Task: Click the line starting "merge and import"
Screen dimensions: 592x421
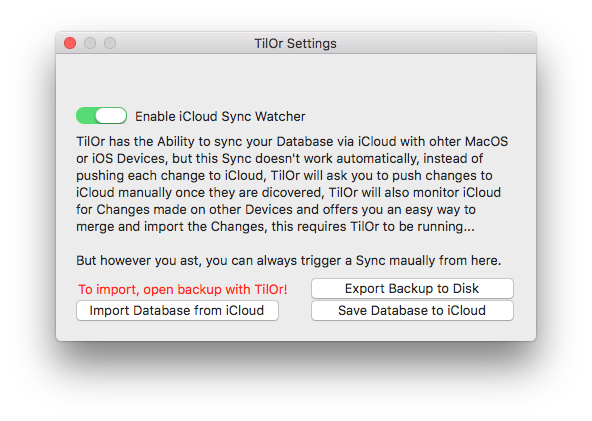Action: click(275, 227)
